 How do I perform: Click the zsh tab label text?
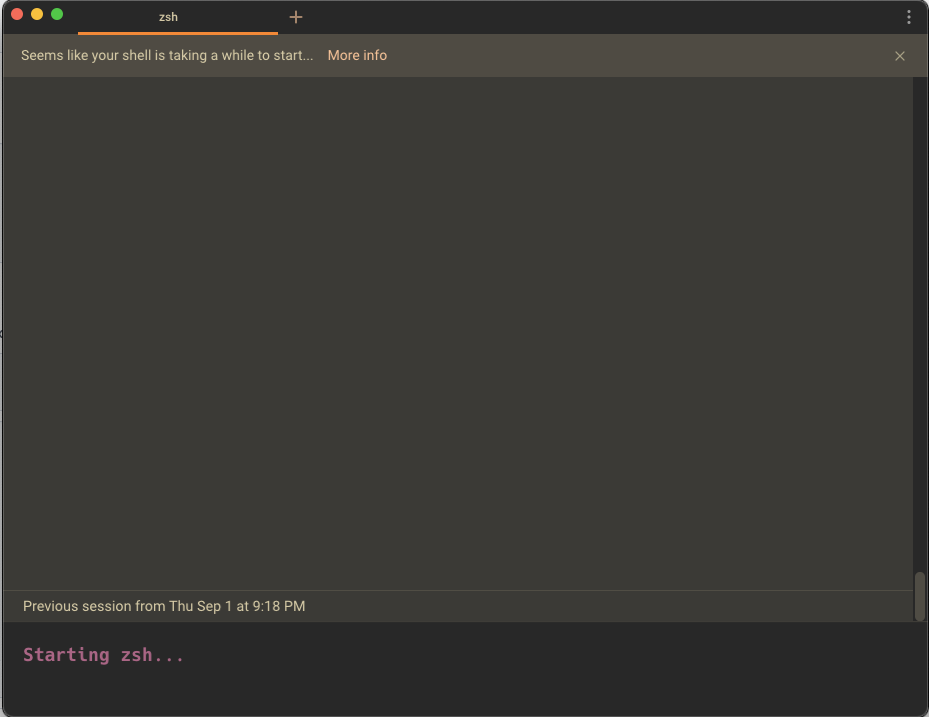pos(167,17)
